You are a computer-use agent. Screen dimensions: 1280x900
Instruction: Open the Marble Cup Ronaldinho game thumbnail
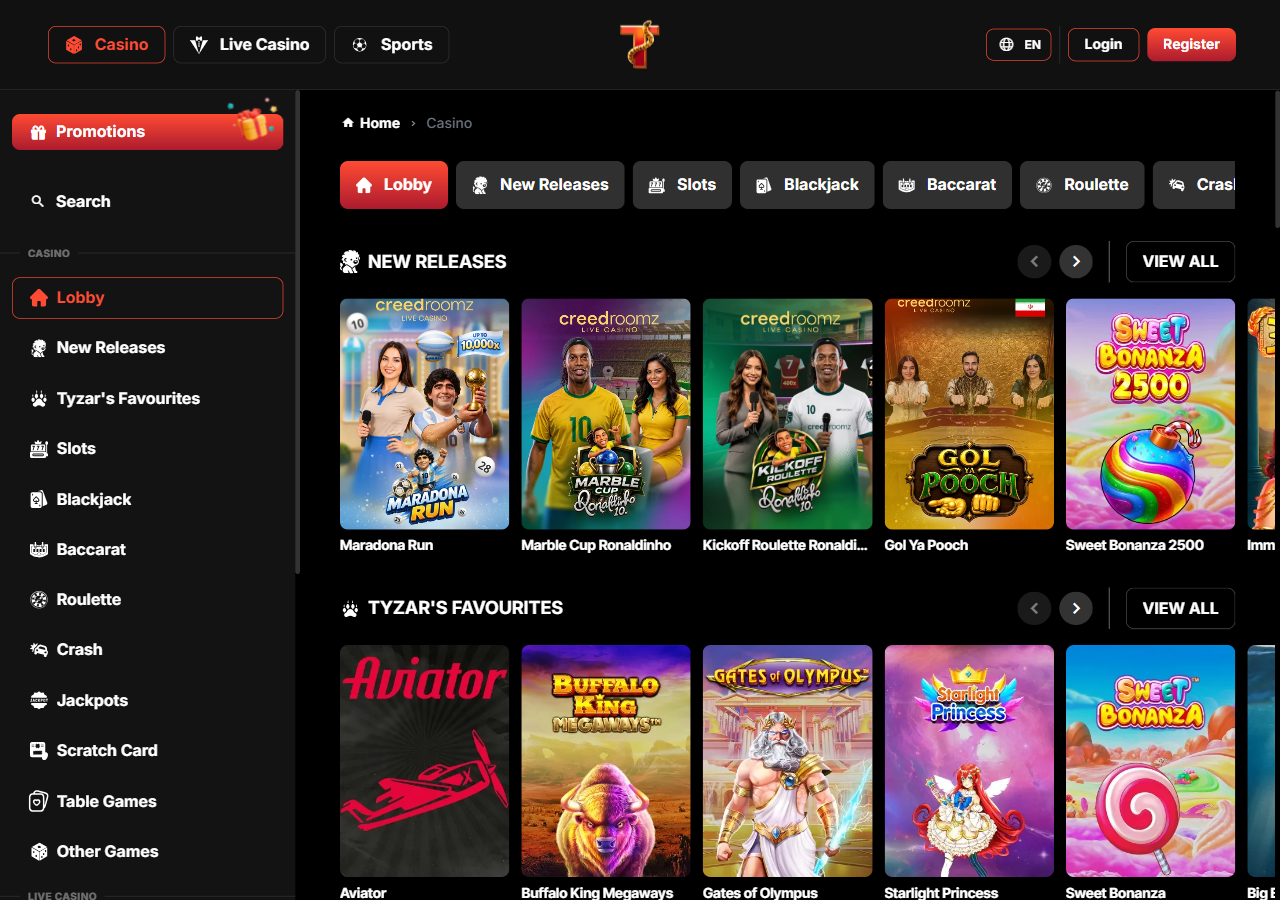tap(606, 414)
